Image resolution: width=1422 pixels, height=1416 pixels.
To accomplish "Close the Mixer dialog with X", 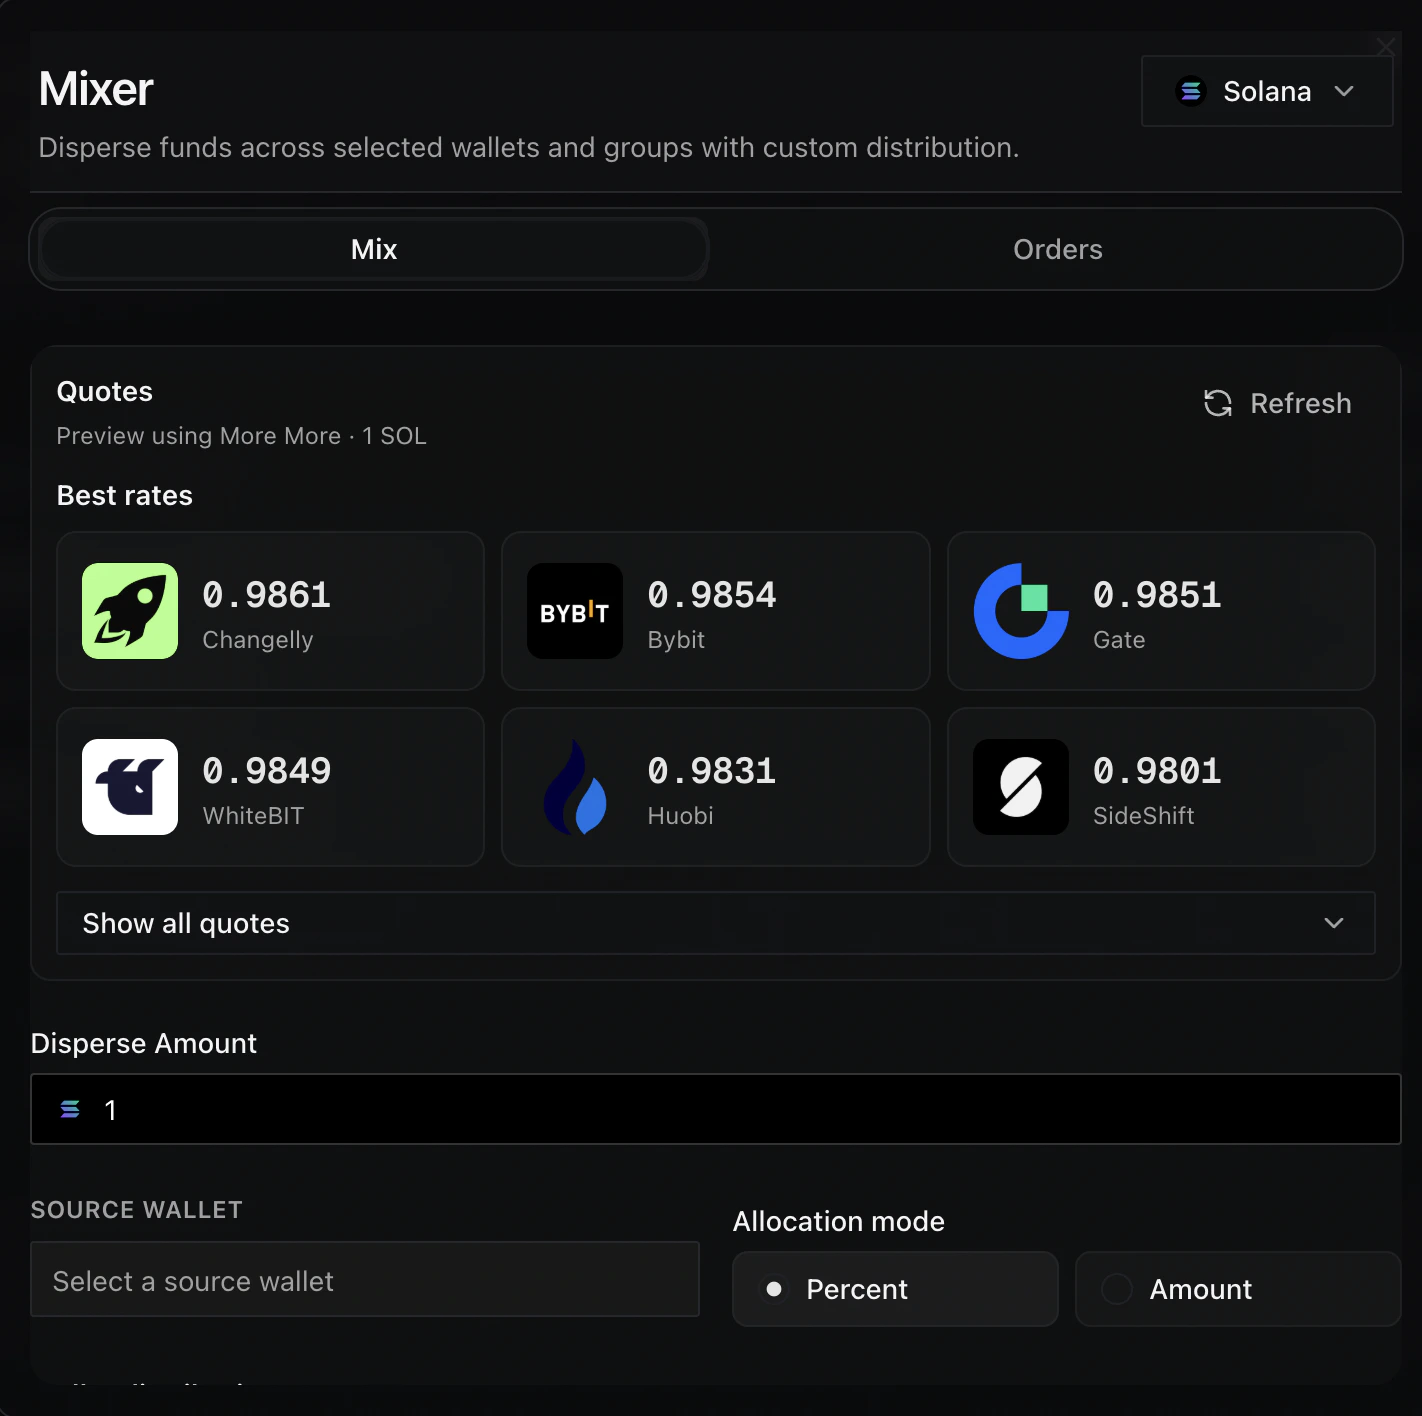I will pyautogui.click(x=1386, y=46).
